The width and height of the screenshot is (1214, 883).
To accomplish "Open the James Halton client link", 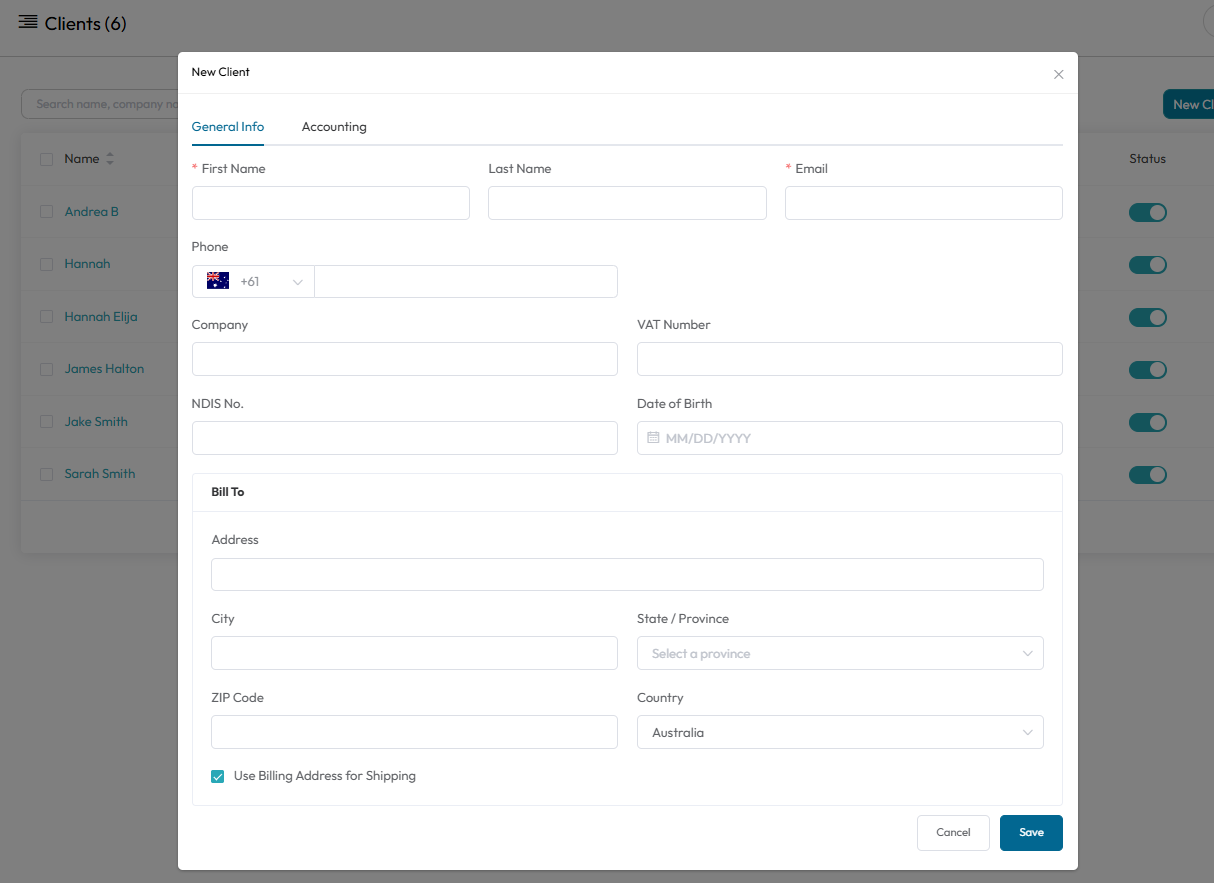I will tap(104, 369).
